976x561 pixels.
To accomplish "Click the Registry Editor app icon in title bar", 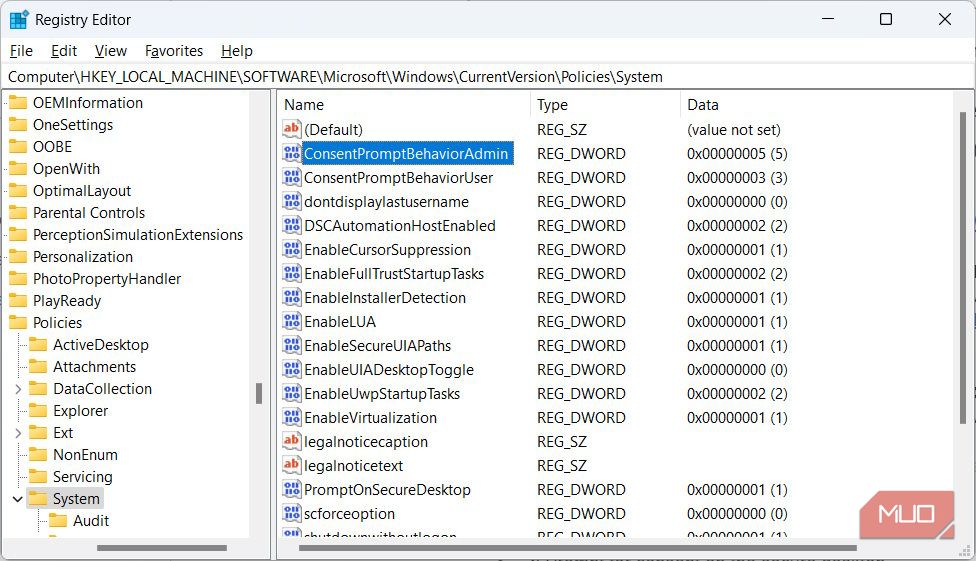I will [19, 19].
